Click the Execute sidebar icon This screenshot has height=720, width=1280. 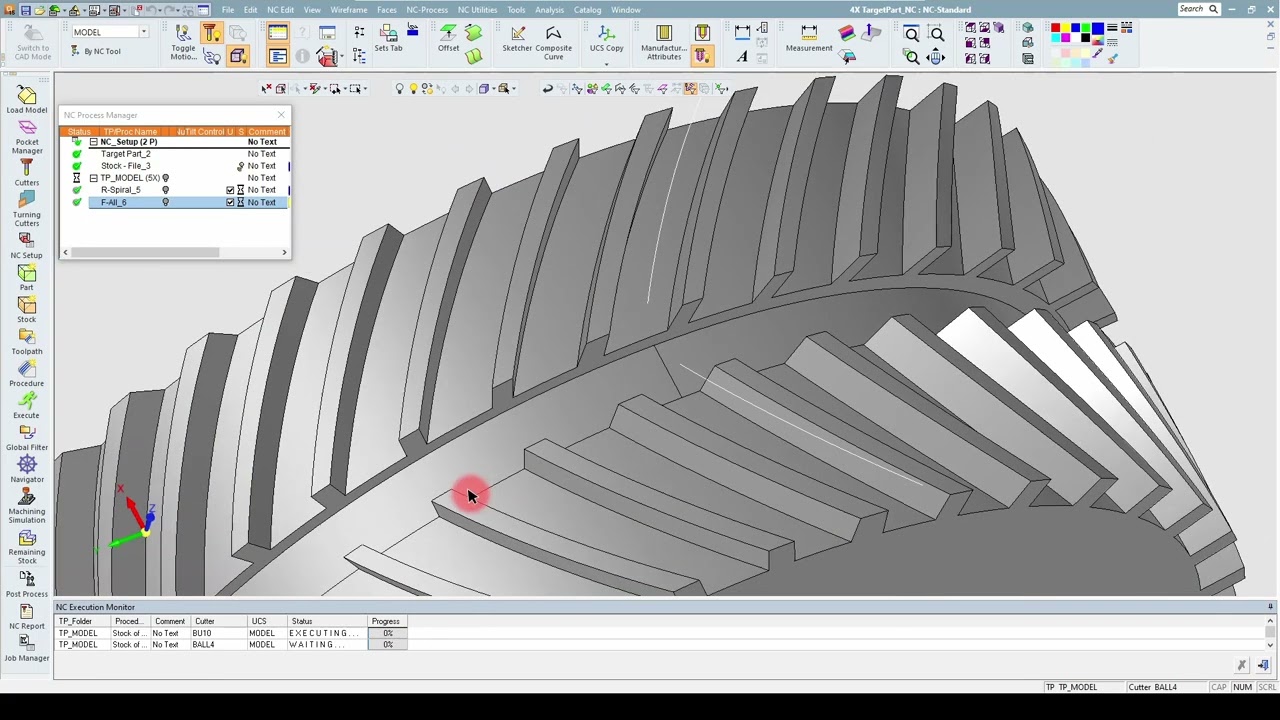[x=27, y=406]
